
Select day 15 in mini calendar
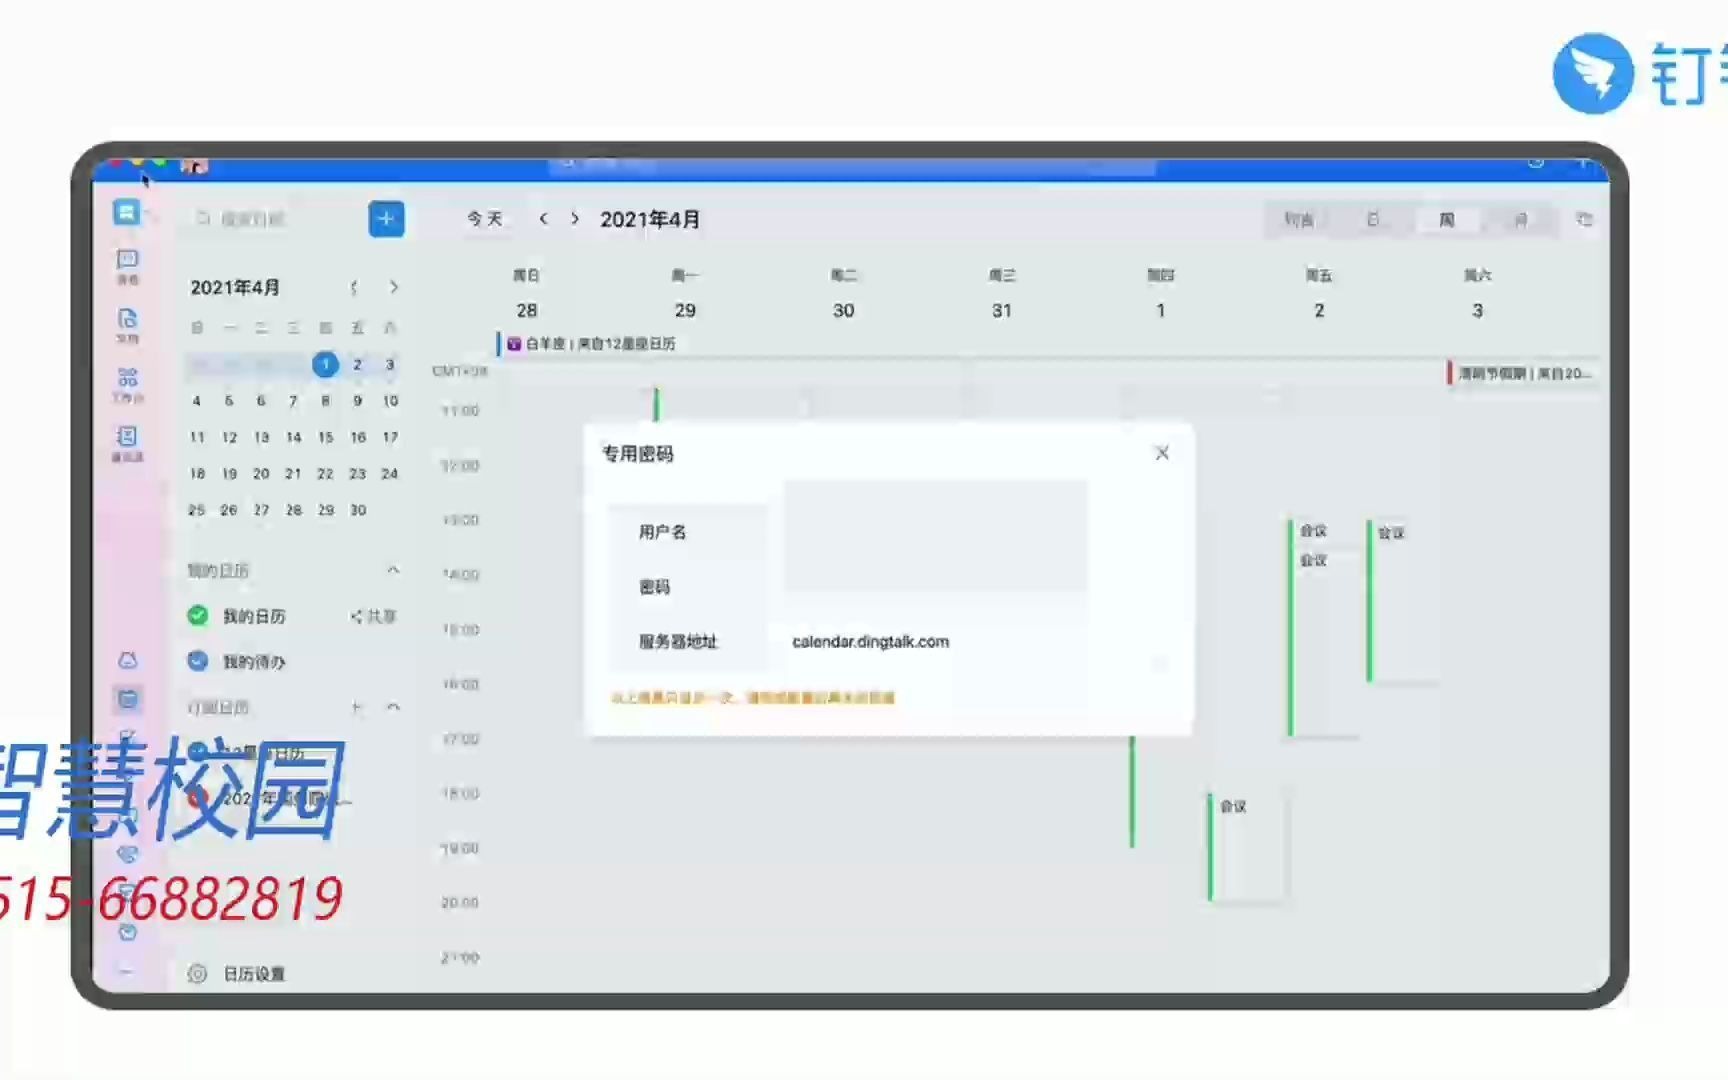[325, 437]
